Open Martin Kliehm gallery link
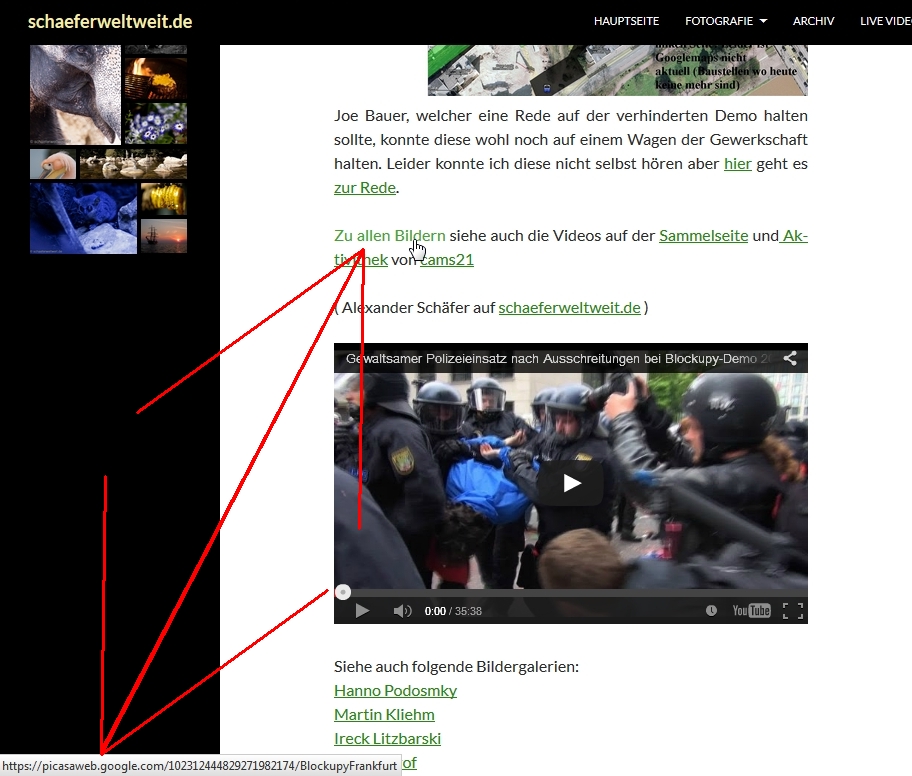The image size is (912, 776). (x=384, y=714)
